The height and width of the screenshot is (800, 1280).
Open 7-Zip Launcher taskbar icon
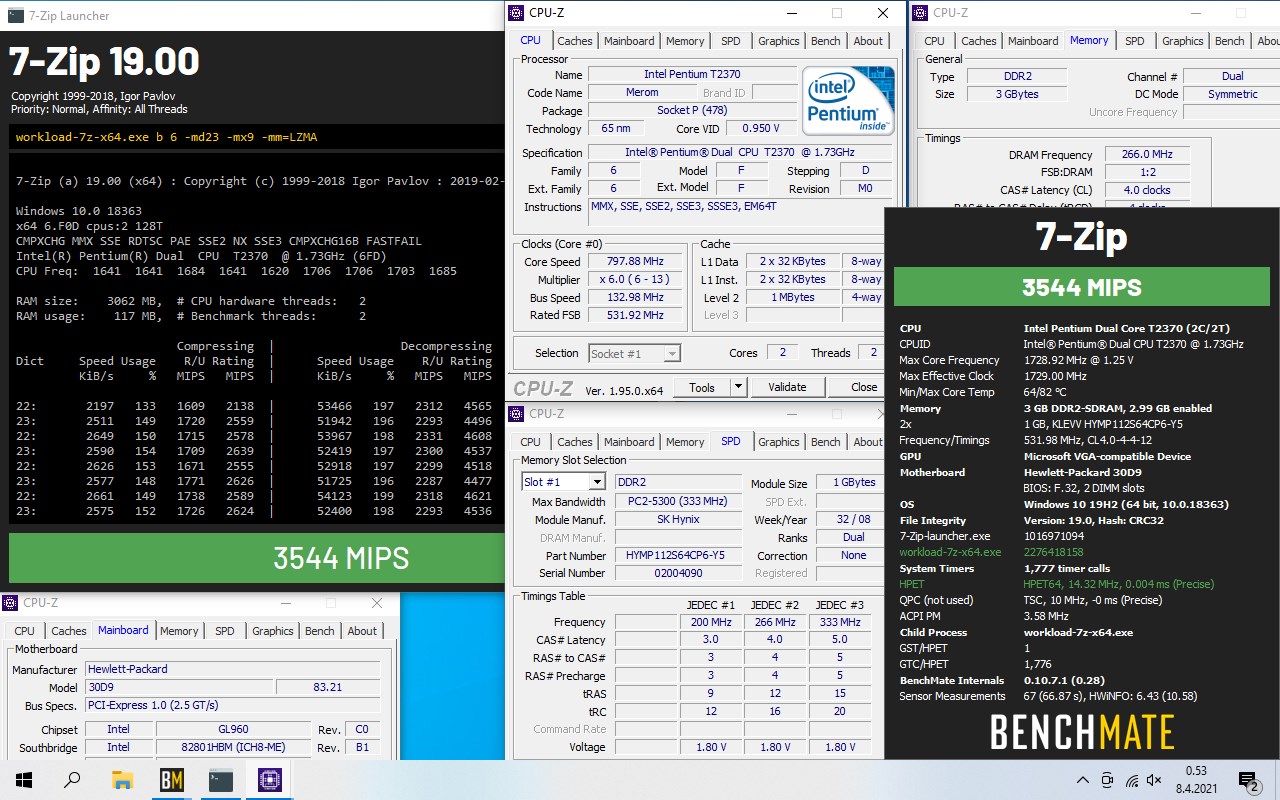(x=221, y=780)
